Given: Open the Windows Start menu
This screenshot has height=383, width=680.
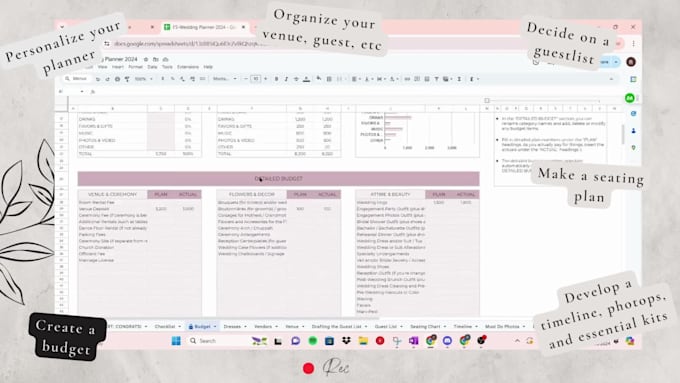Looking at the screenshot, I should tap(176, 341).
